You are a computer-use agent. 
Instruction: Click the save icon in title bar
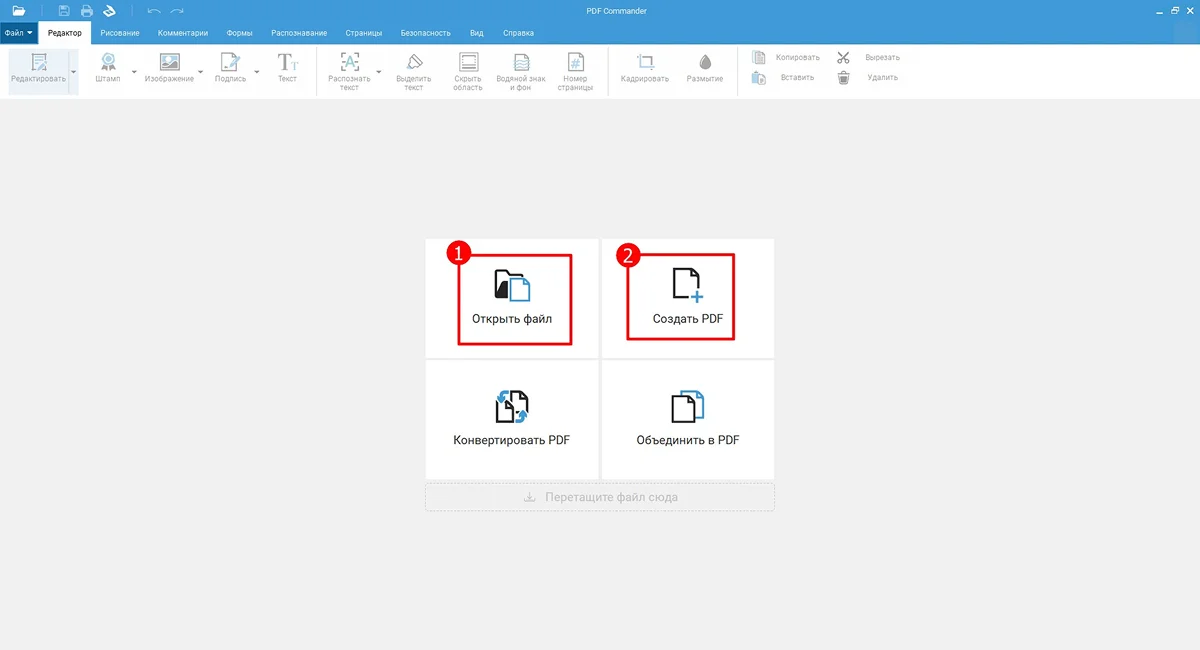click(x=64, y=10)
